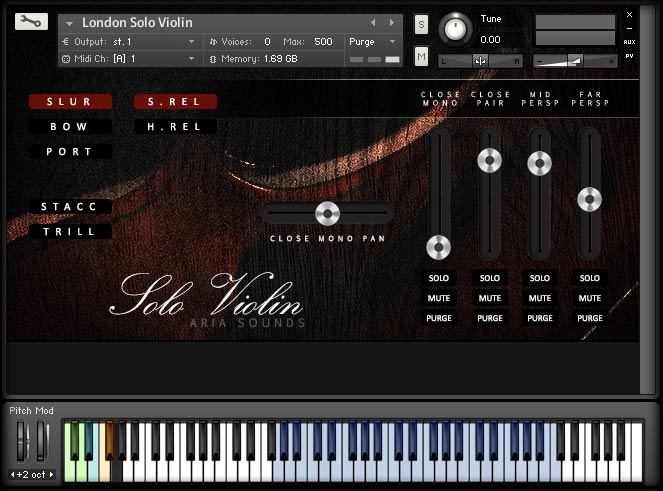This screenshot has width=663, height=491.
Task: Solo the Close Mono microphone
Action: click(x=439, y=278)
